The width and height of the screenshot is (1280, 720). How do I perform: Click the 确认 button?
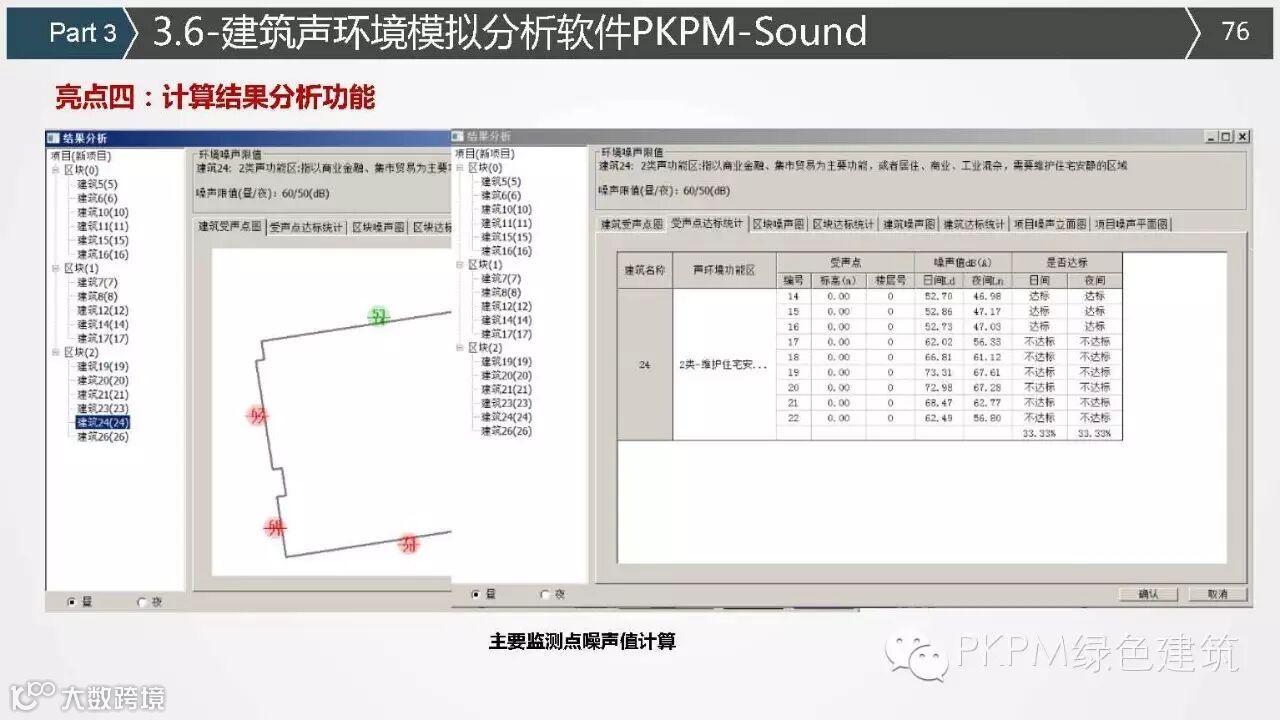[x=1148, y=594]
